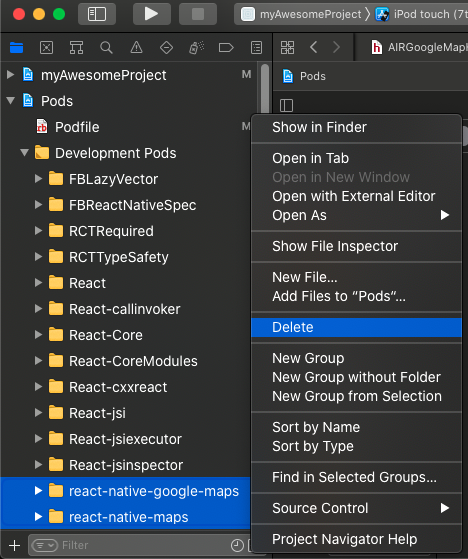Open the Report navigator

257,47
